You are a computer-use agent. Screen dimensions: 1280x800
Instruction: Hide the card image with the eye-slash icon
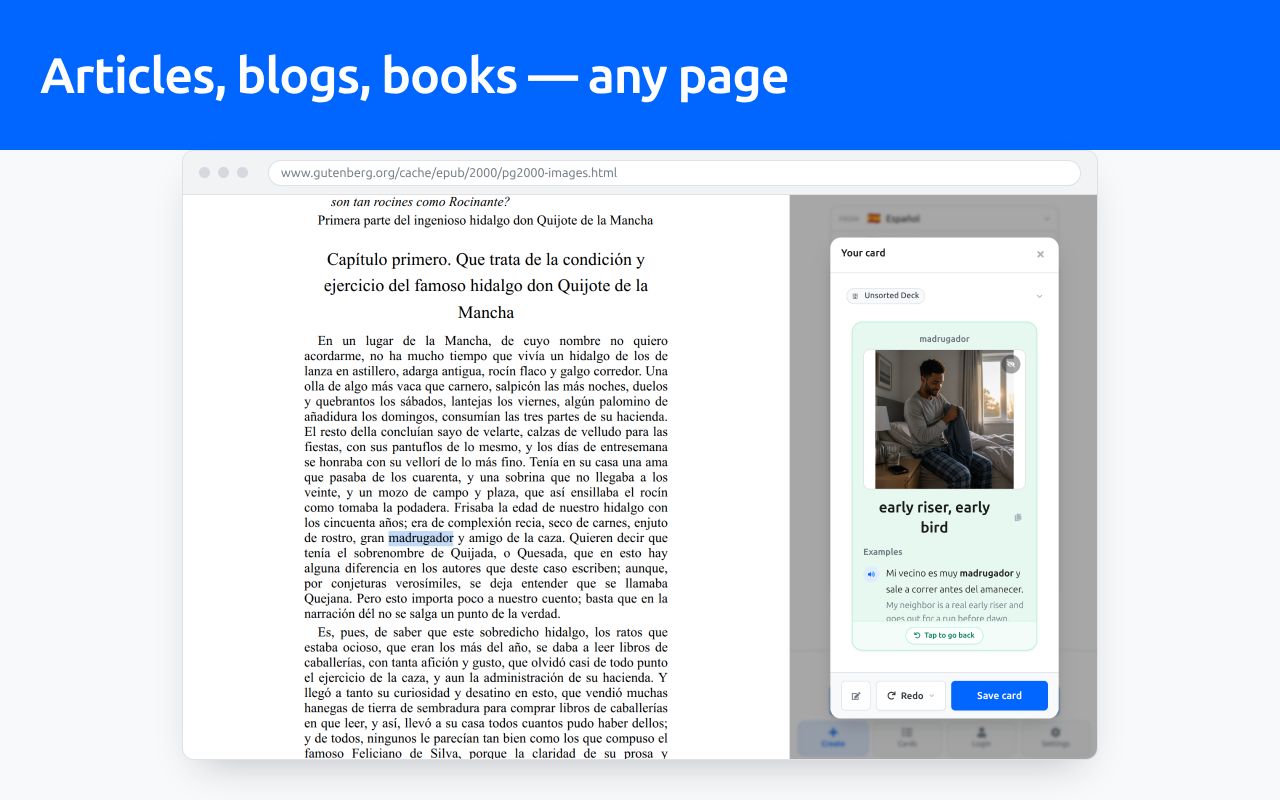(1011, 365)
